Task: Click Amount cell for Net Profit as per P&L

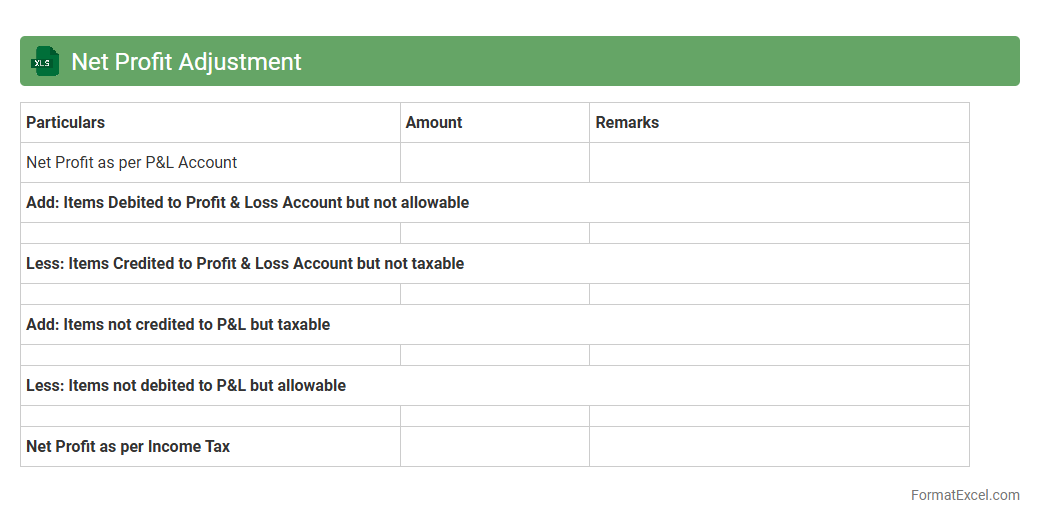Action: pos(494,162)
